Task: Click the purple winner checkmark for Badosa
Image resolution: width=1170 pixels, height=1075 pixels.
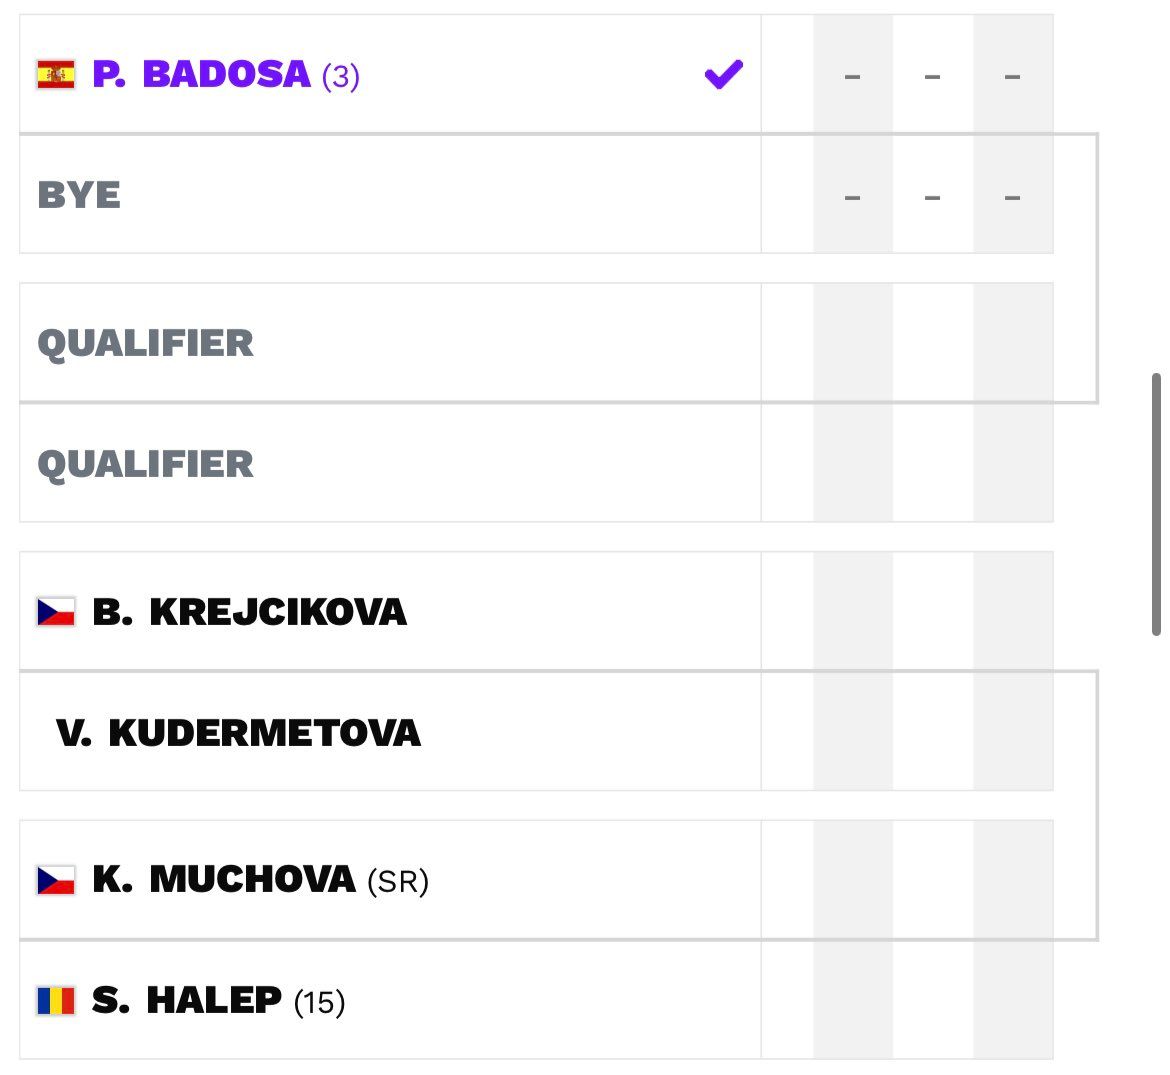Action: click(x=724, y=74)
